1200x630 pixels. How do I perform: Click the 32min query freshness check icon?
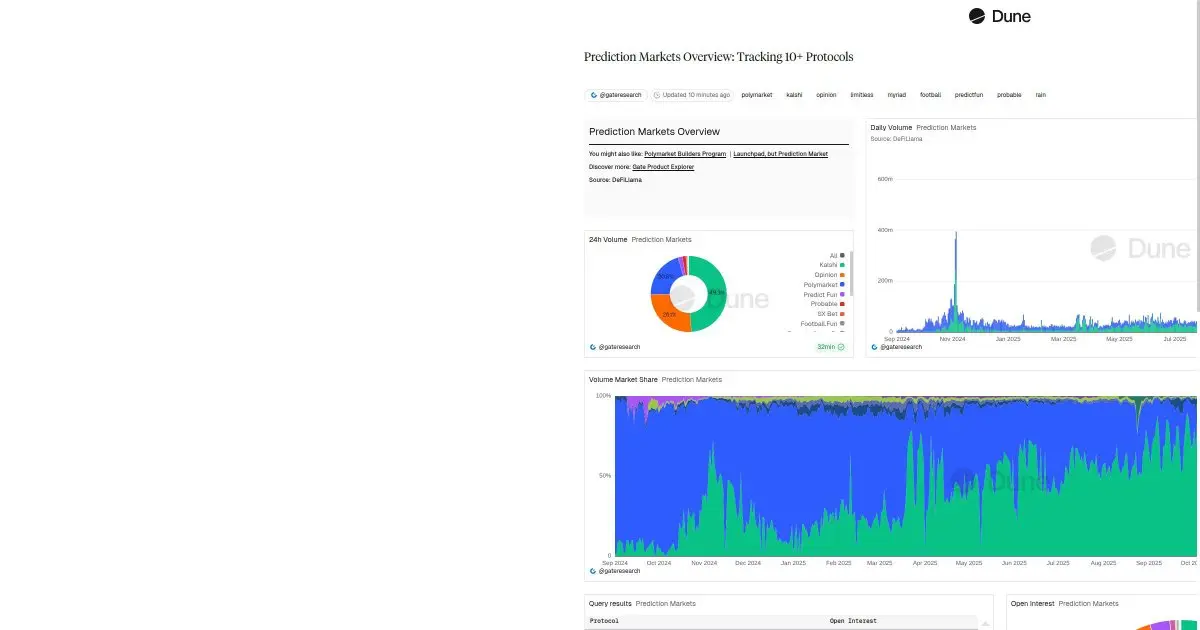[841, 347]
